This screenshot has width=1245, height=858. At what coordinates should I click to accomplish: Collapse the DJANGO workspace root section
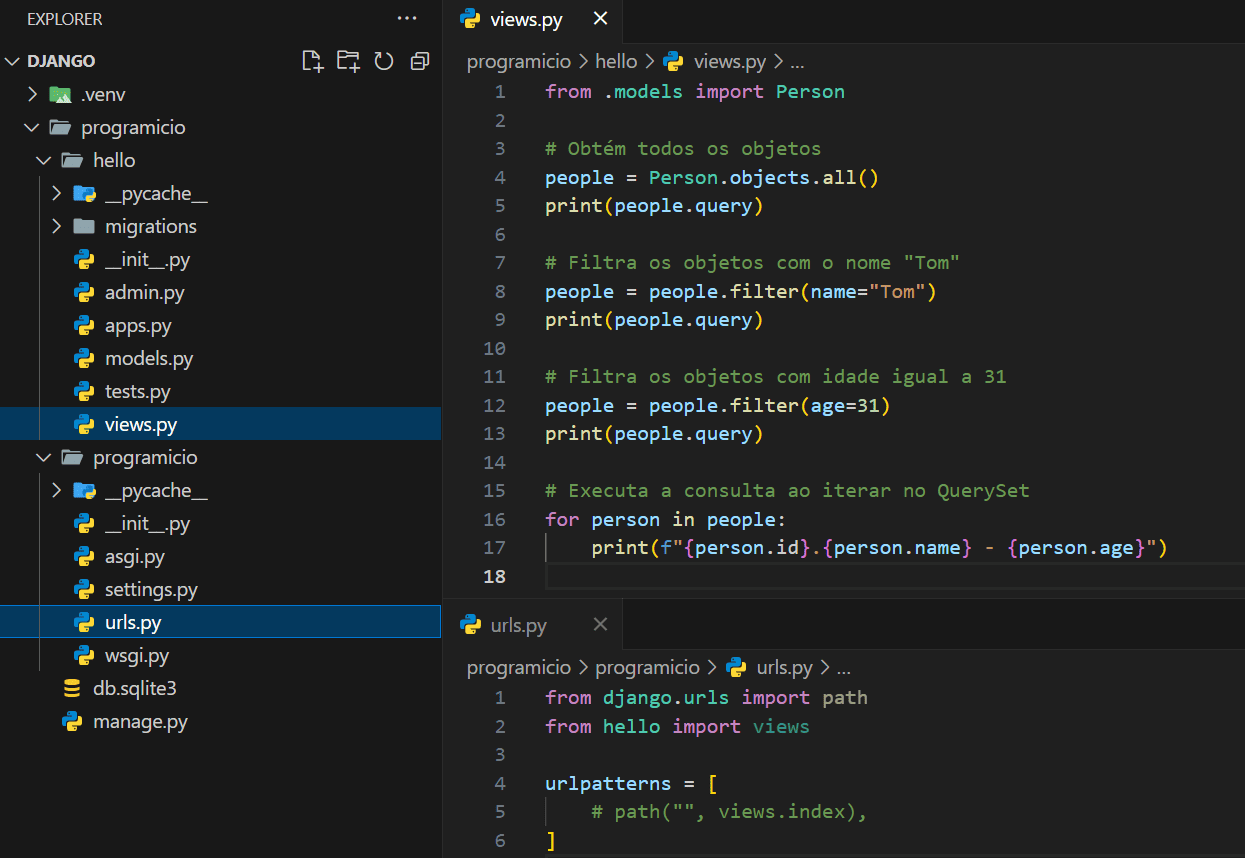coord(61,61)
